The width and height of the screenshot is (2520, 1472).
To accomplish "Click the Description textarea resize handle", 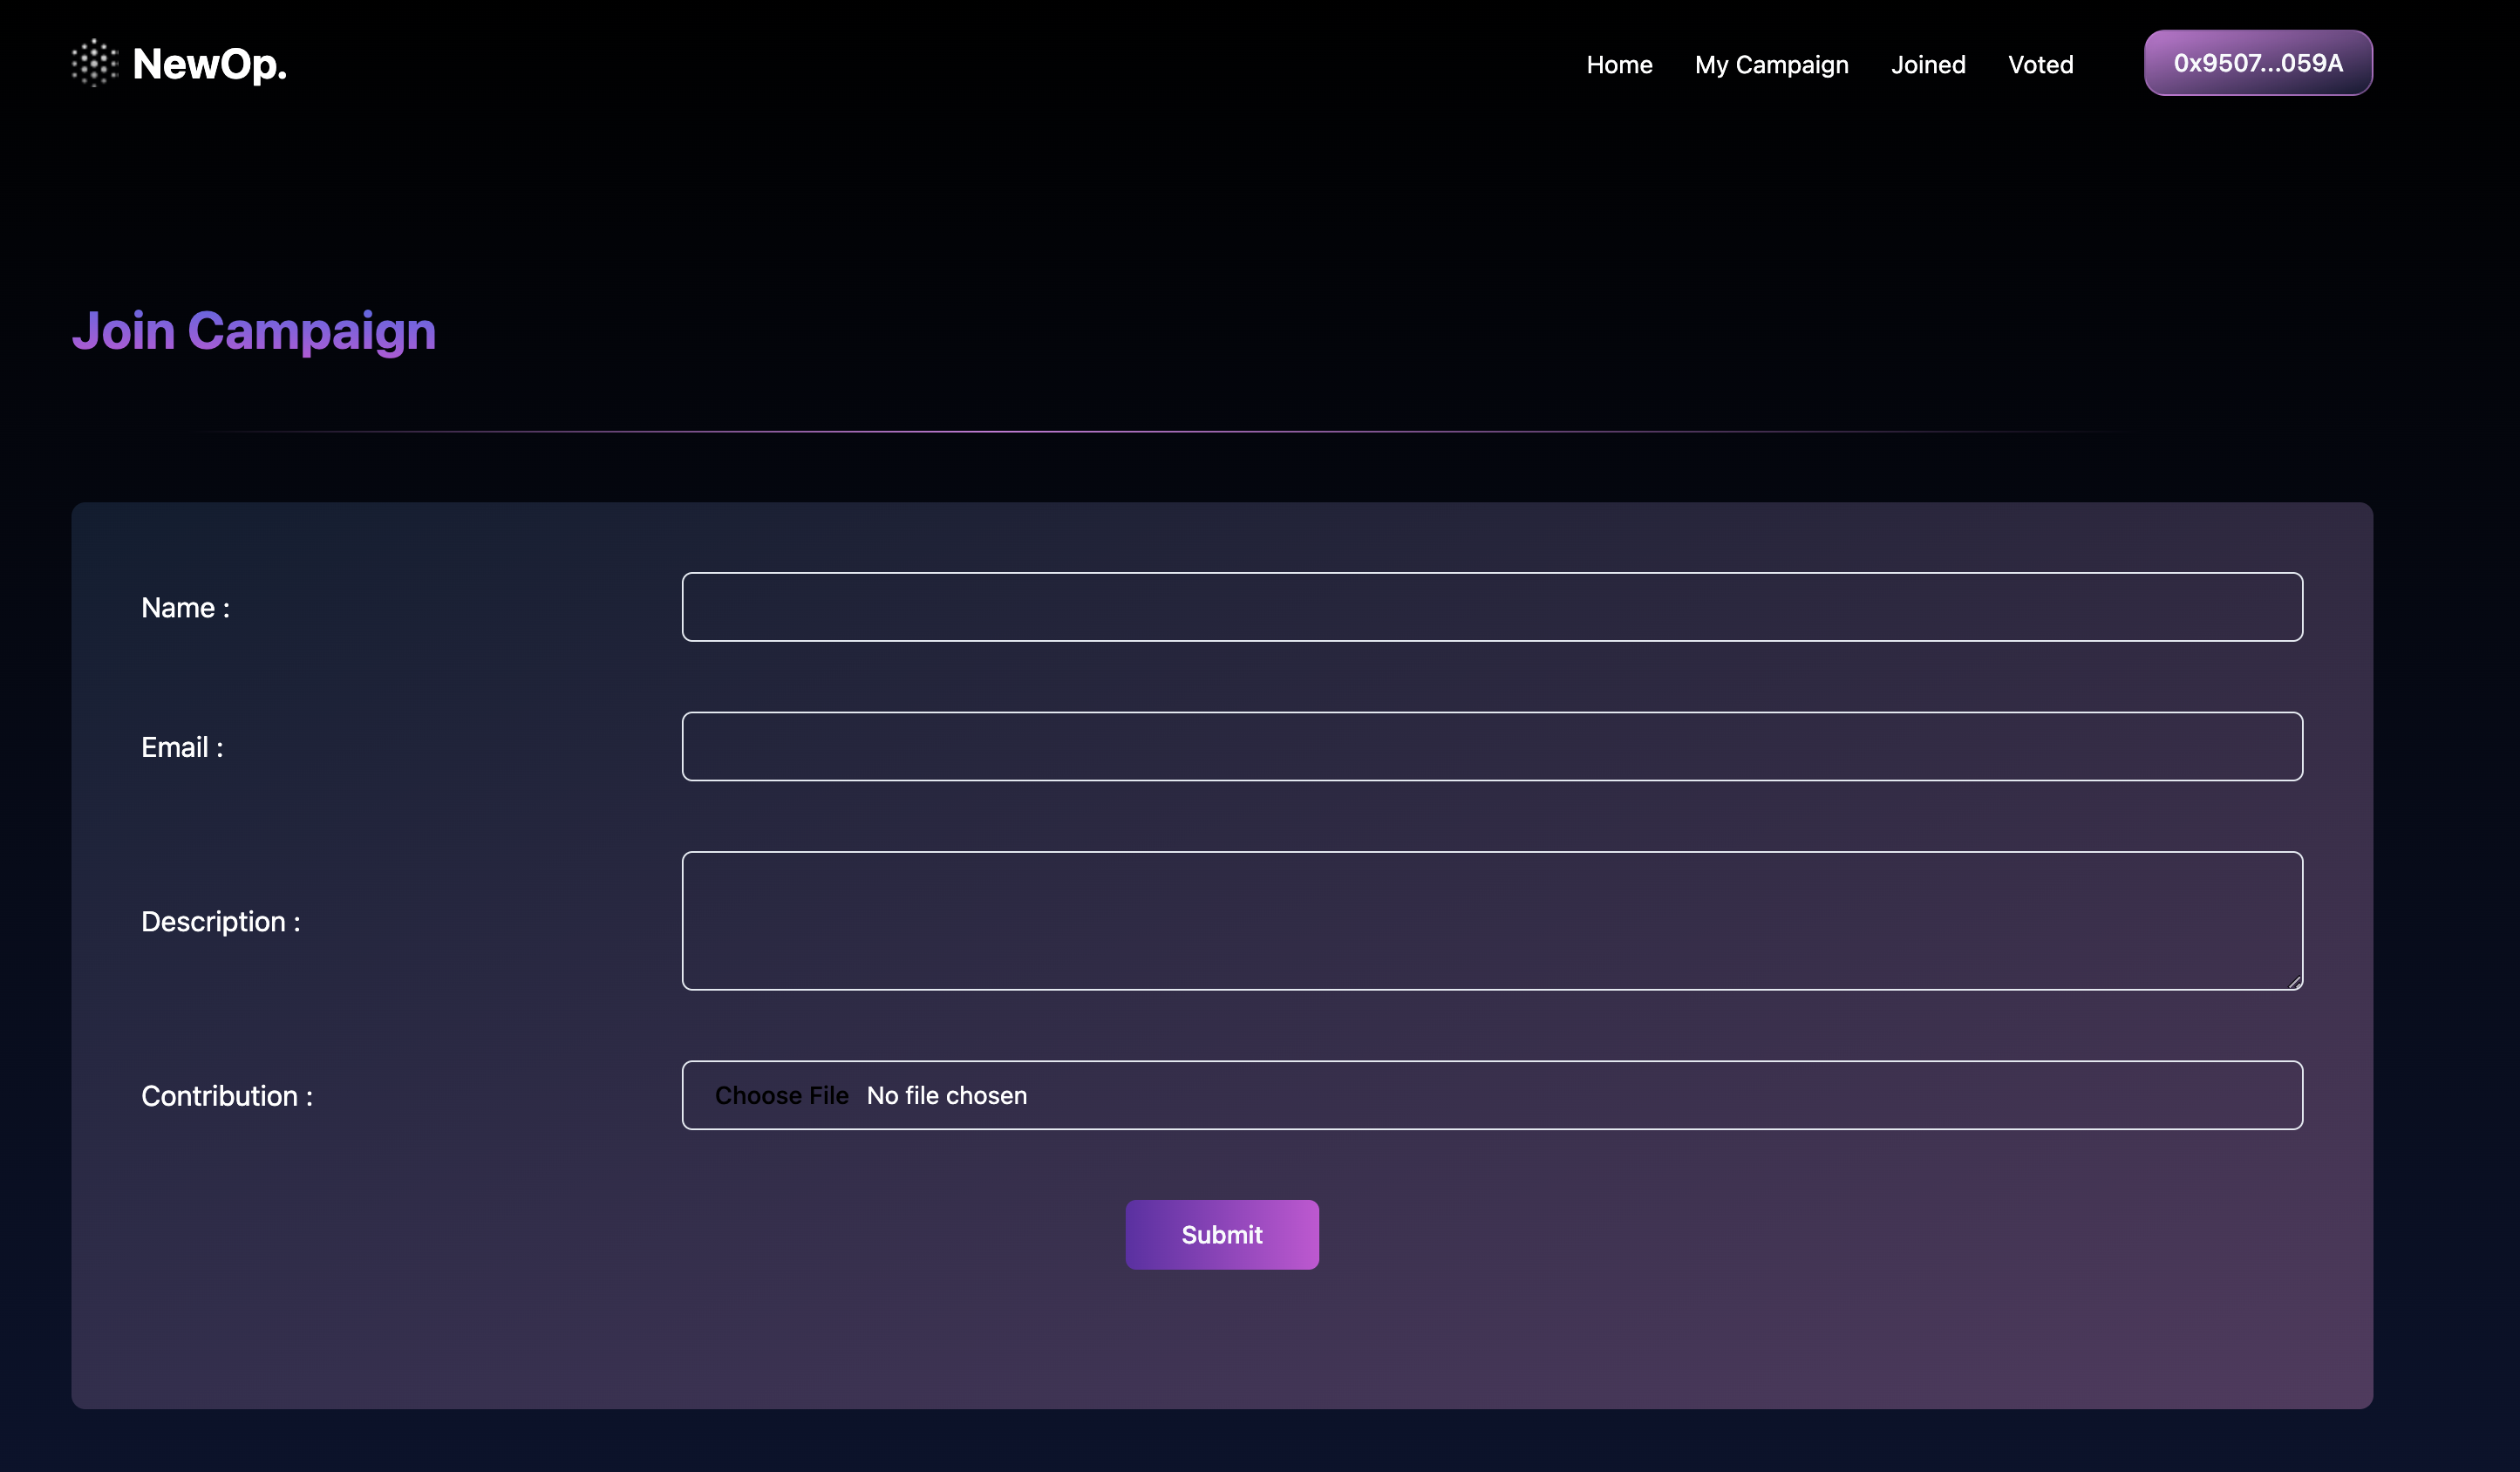I will 2294,982.
